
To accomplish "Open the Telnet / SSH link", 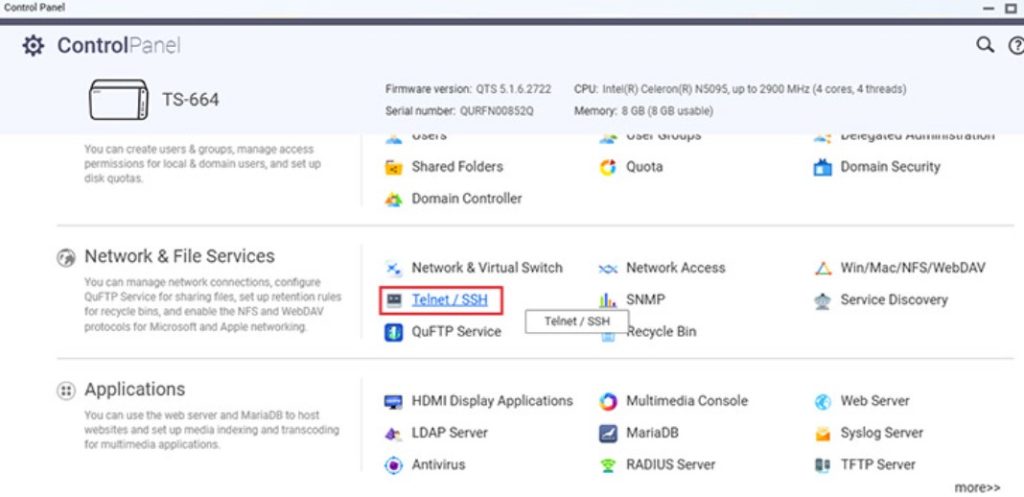I will pyautogui.click(x=449, y=300).
